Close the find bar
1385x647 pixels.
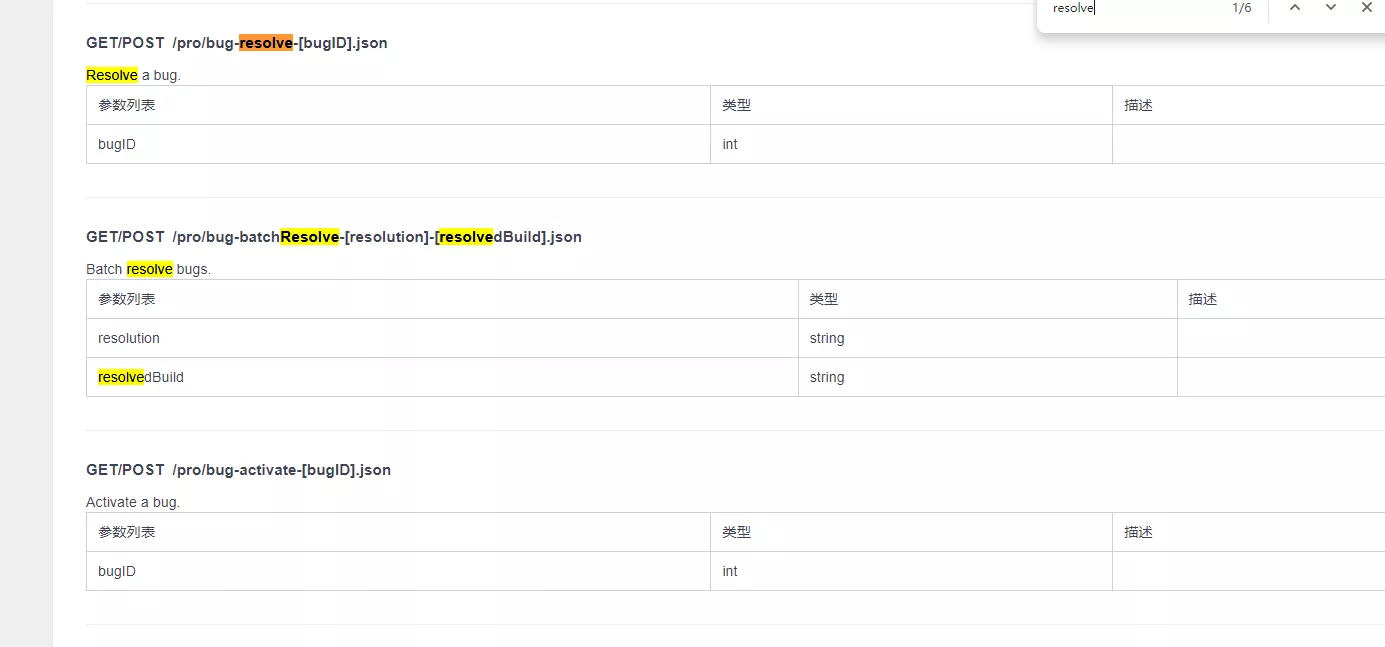point(1367,8)
